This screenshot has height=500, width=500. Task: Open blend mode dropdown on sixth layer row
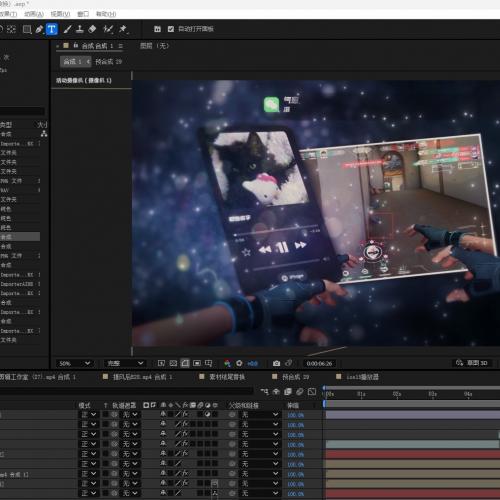[x=89, y=463]
